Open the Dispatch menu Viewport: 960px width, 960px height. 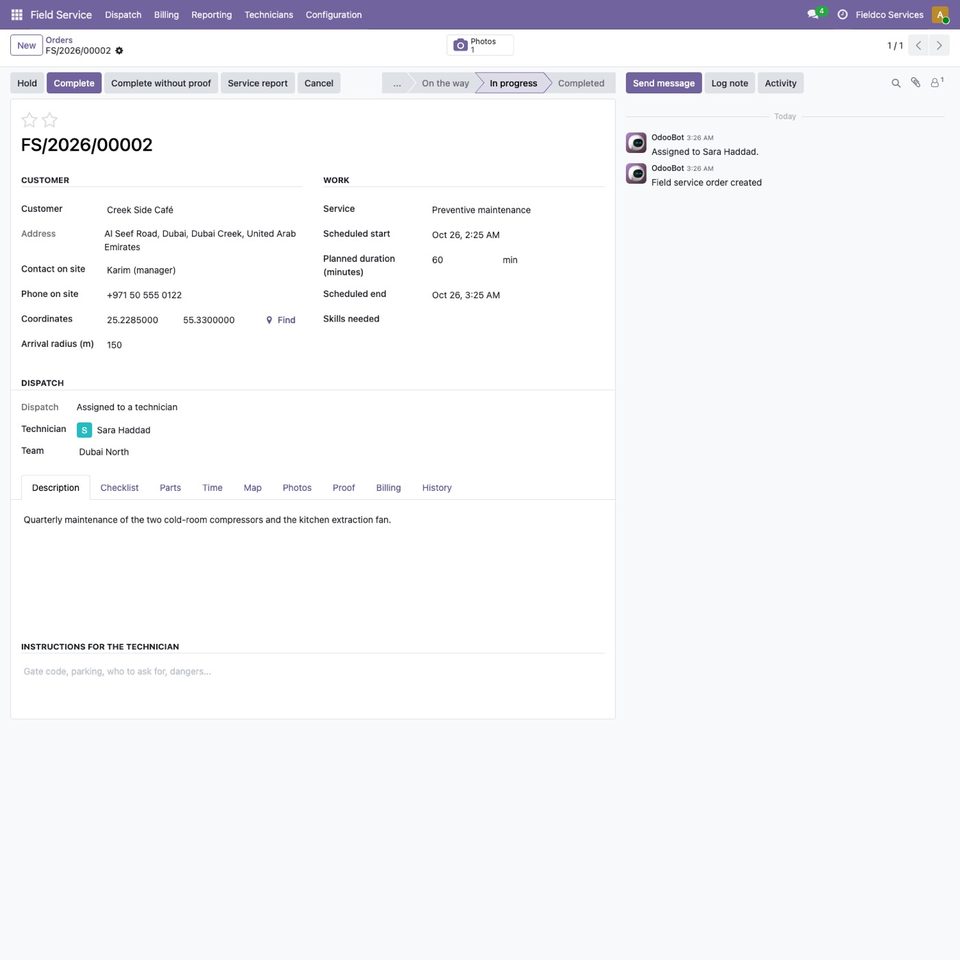coord(123,15)
